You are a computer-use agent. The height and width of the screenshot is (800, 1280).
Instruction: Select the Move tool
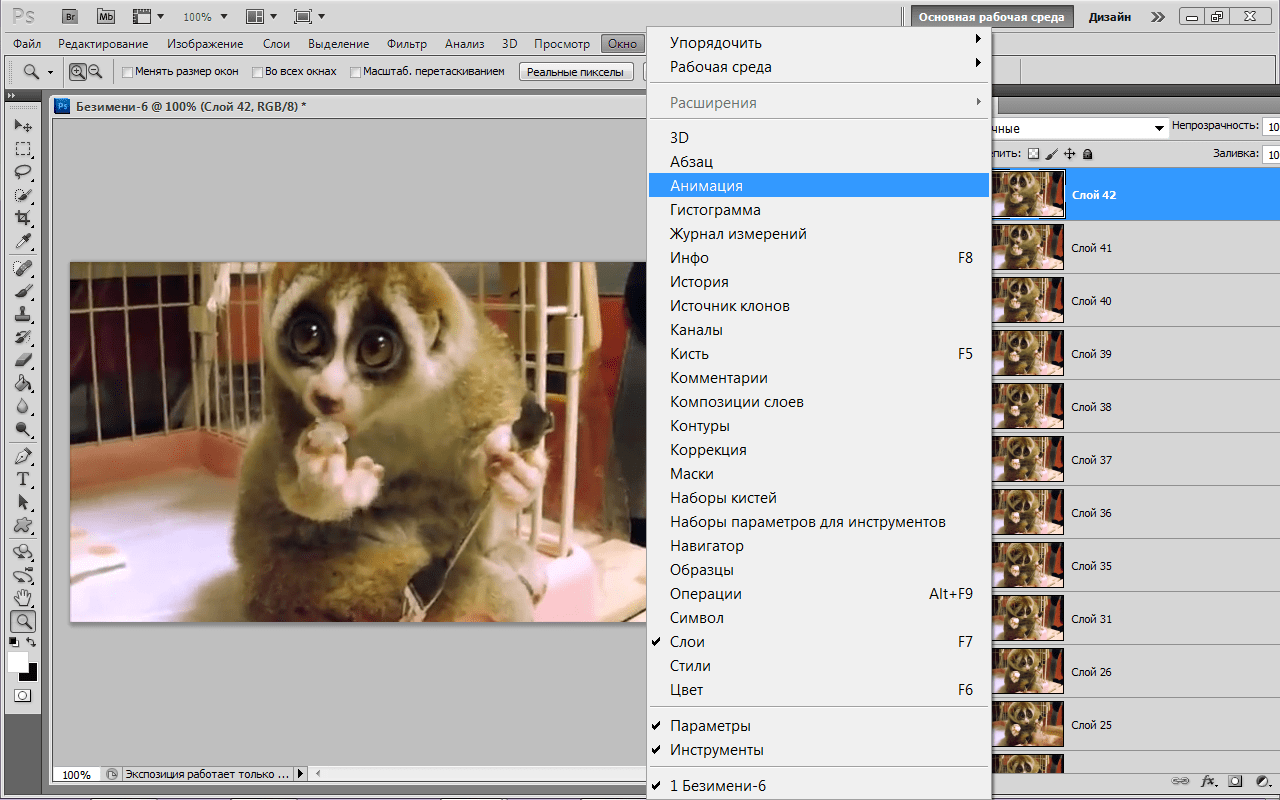(x=22, y=126)
